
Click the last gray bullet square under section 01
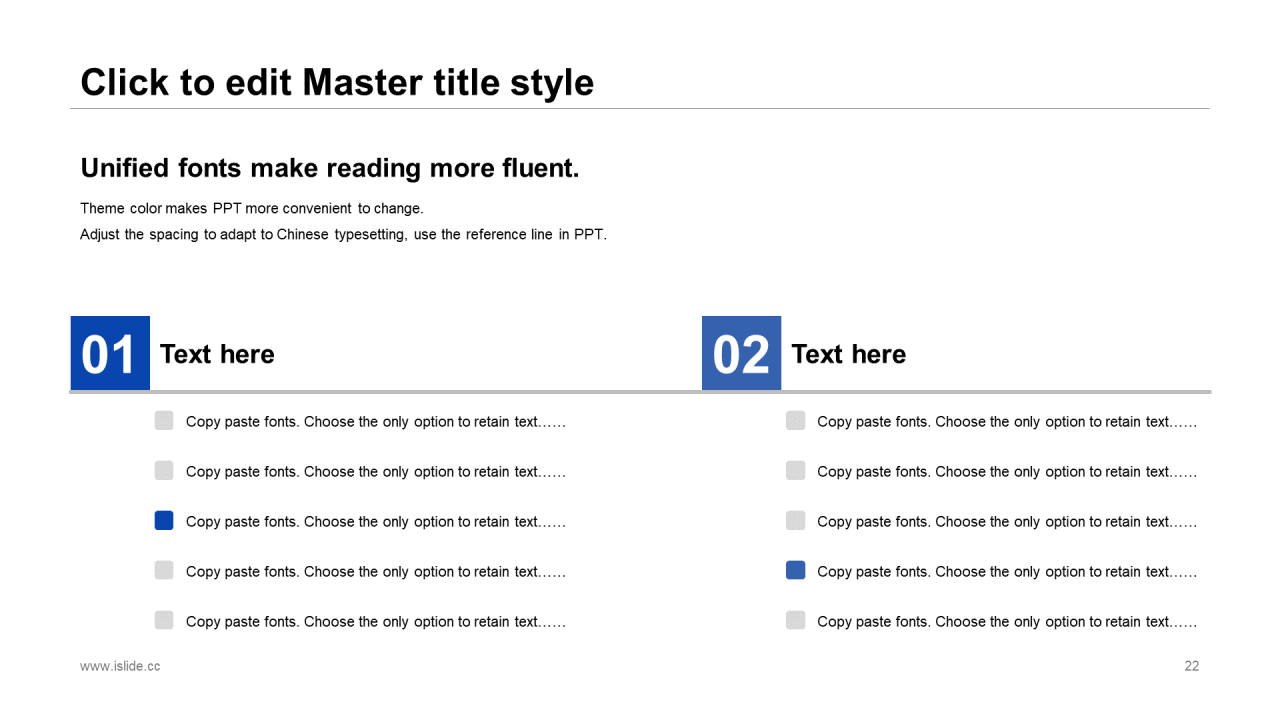coord(164,620)
